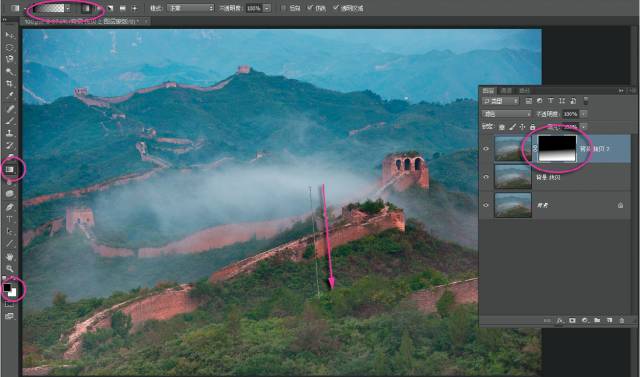Hide the top masked layer via eye icon
The height and width of the screenshot is (377, 640).
click(x=486, y=149)
